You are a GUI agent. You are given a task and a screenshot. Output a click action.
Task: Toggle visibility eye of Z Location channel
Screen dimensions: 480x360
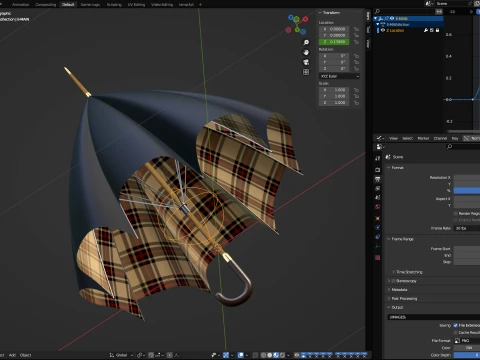(383, 30)
